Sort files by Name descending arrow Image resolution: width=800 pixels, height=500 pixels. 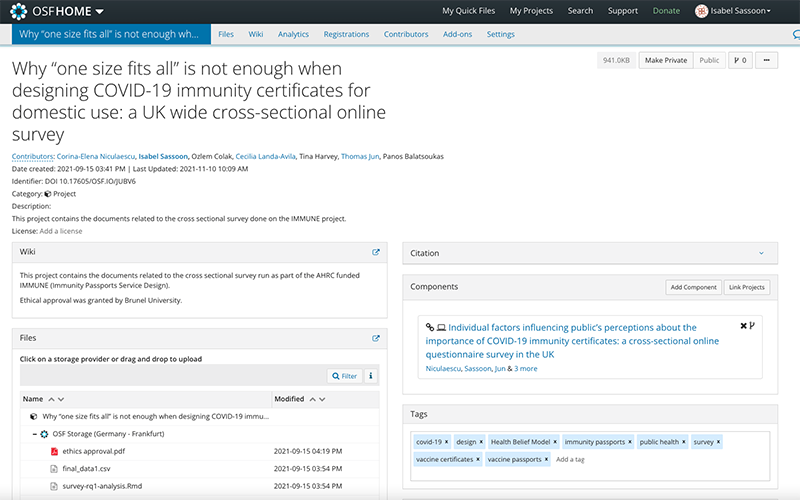tap(61, 399)
